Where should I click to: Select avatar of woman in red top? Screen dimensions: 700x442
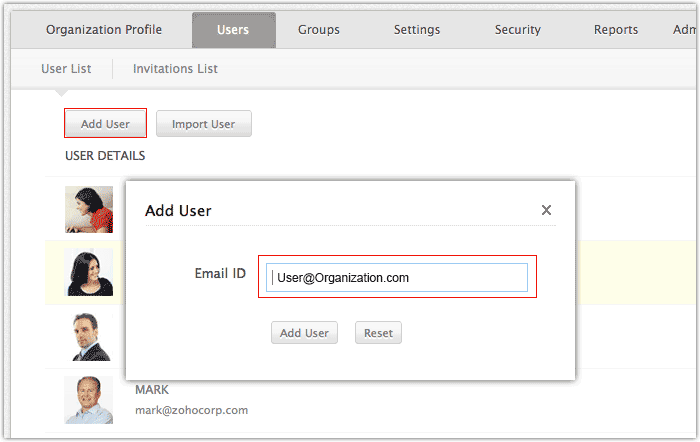[x=89, y=210]
